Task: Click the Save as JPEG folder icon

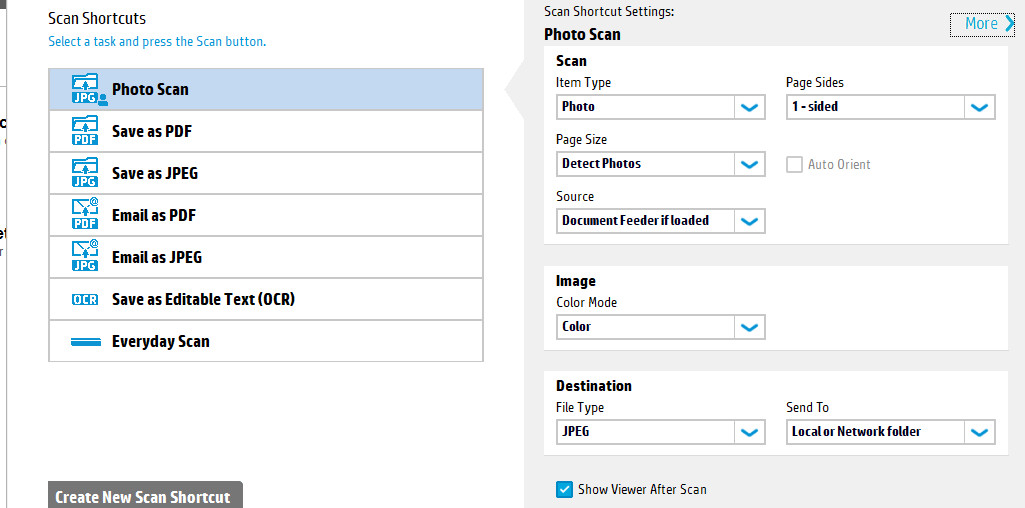Action: pyautogui.click(x=84, y=173)
